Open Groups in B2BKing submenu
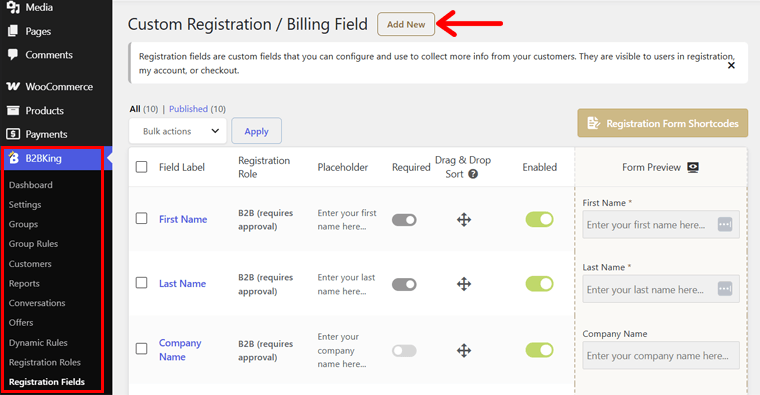This screenshot has width=760, height=395. (x=23, y=224)
